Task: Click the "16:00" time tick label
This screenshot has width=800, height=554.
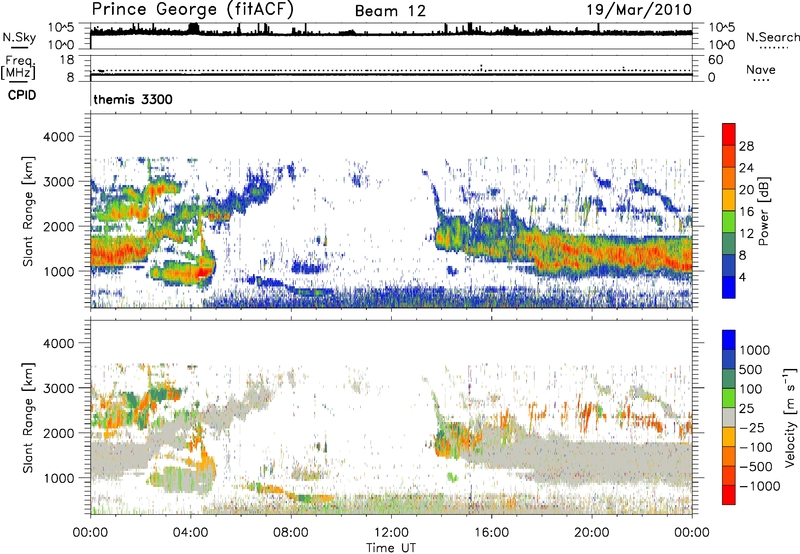Action: click(x=491, y=533)
